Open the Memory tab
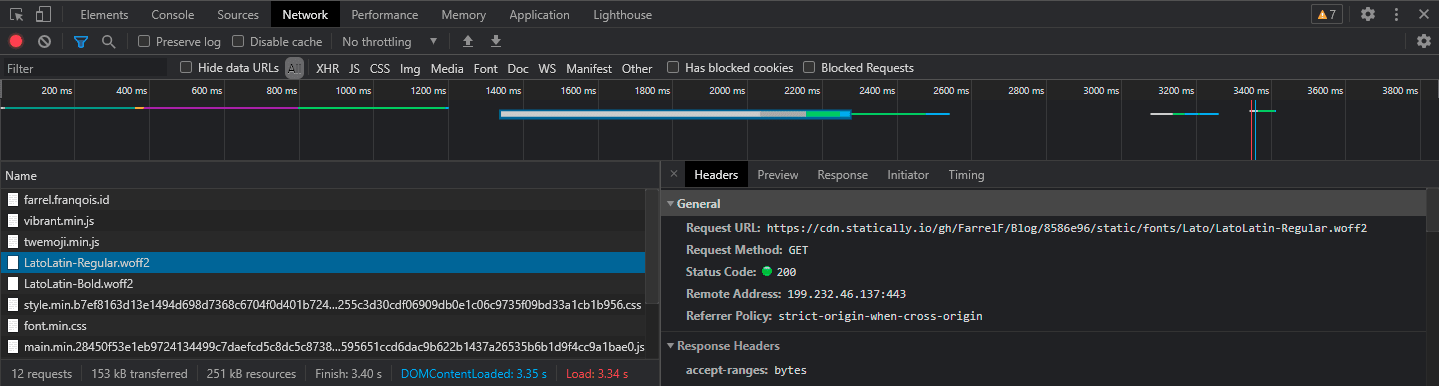1439x386 pixels. tap(463, 15)
